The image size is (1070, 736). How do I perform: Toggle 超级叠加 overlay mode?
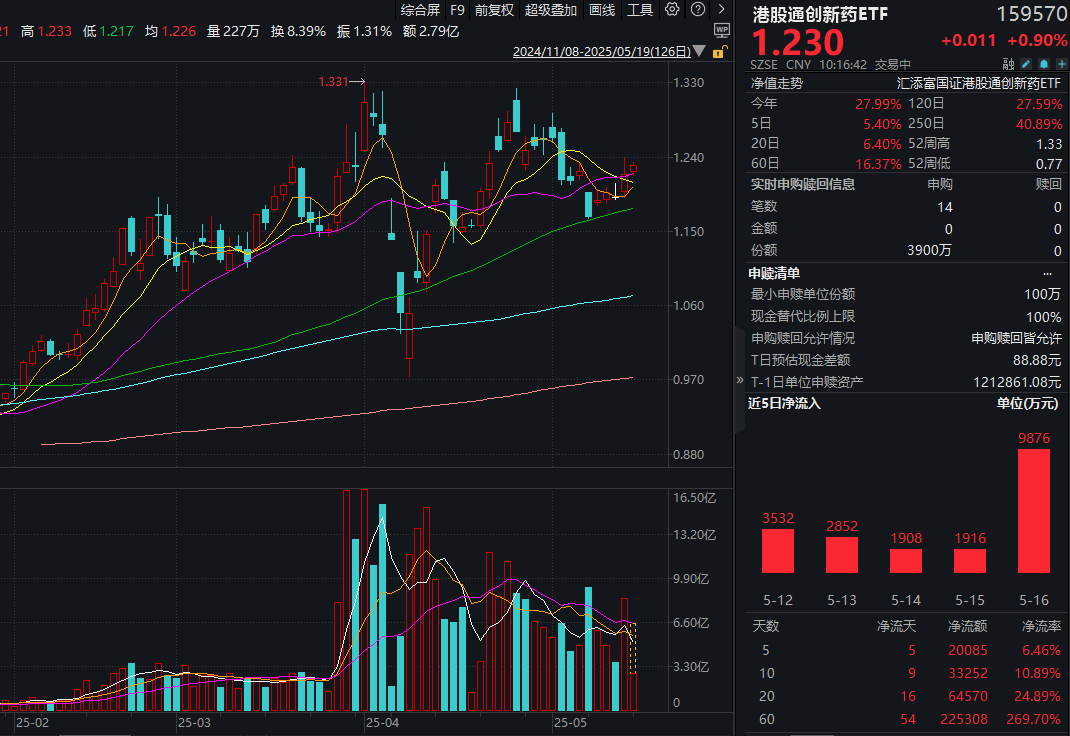click(x=551, y=10)
